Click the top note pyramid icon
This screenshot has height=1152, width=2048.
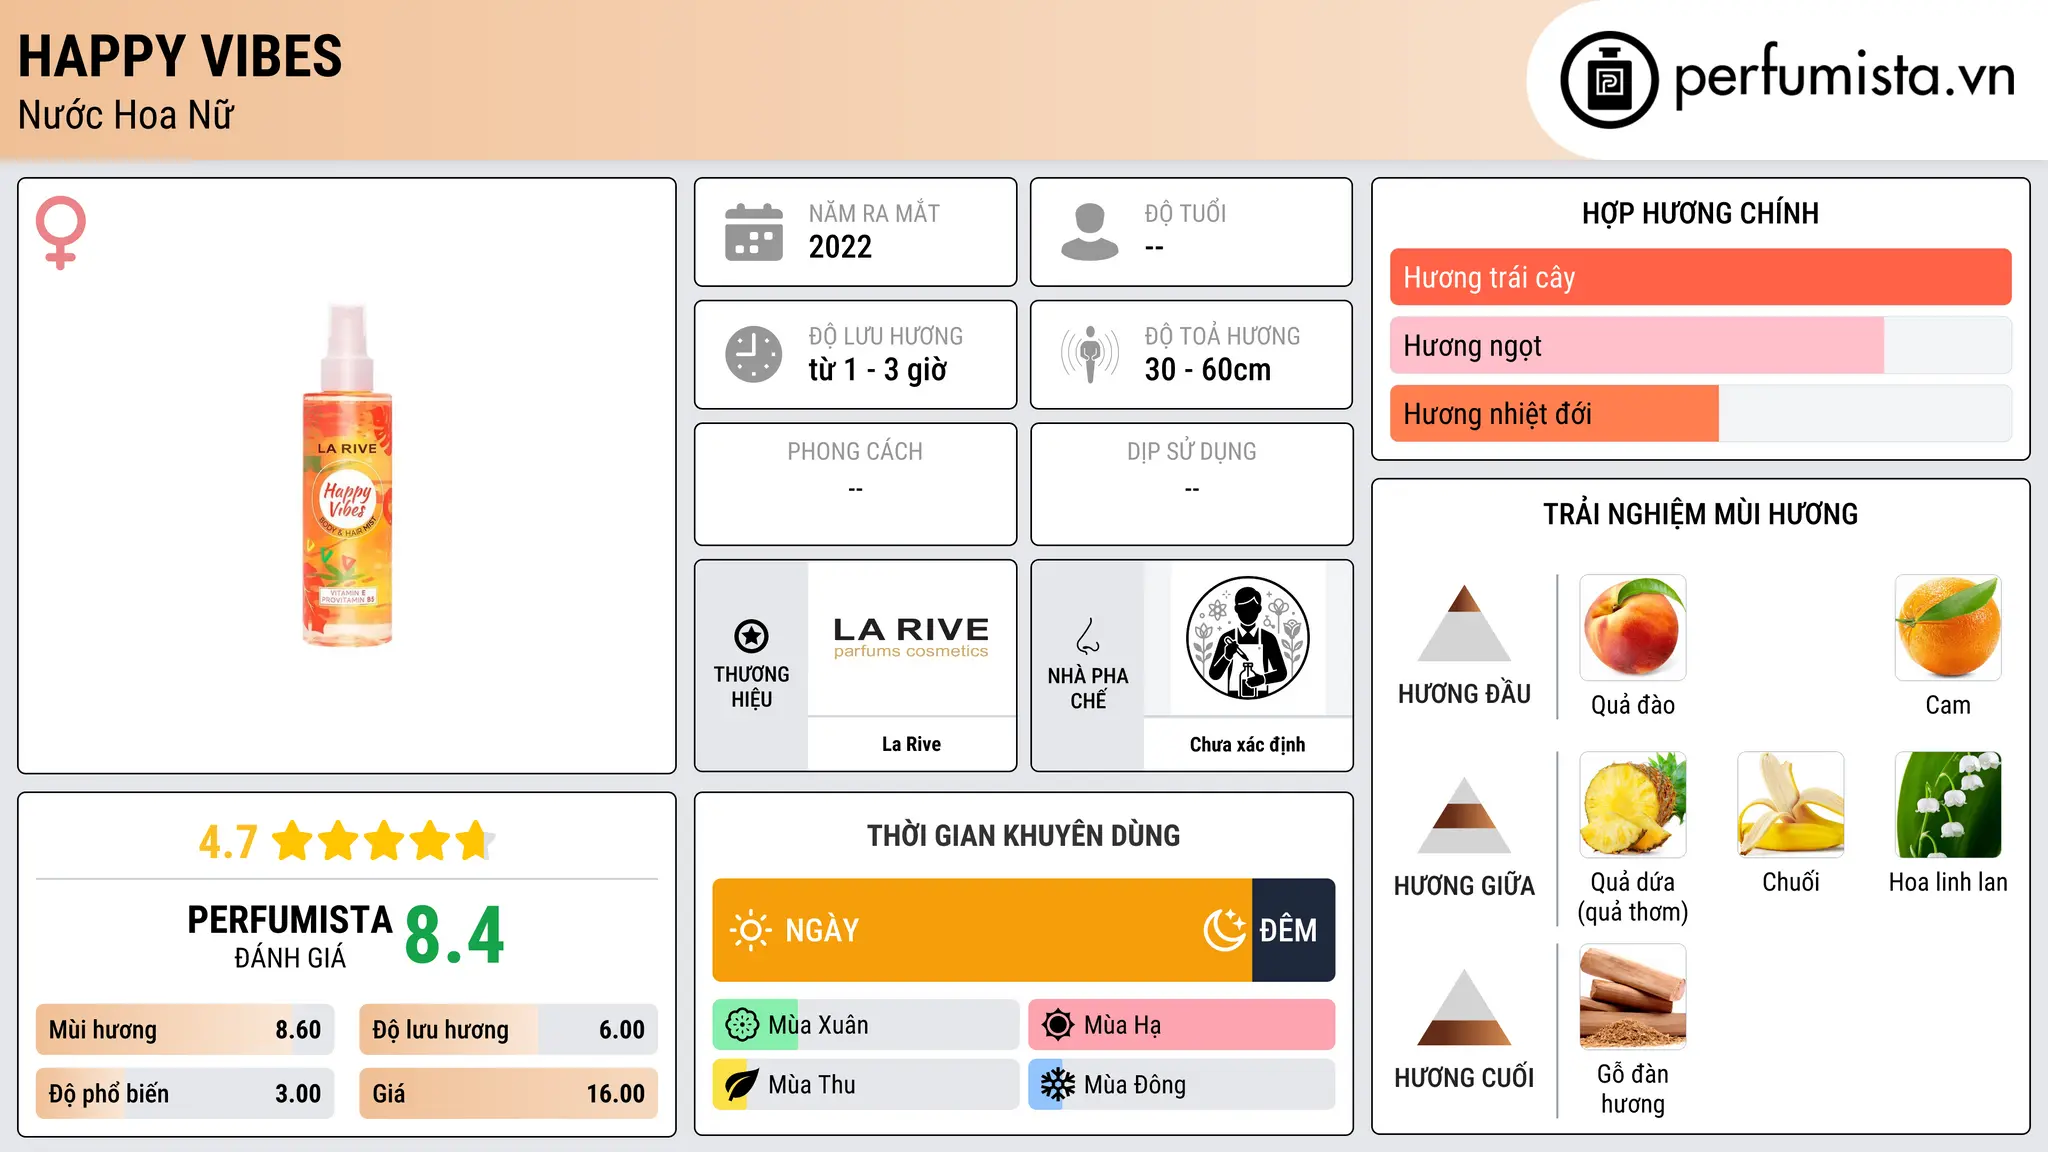click(1464, 623)
